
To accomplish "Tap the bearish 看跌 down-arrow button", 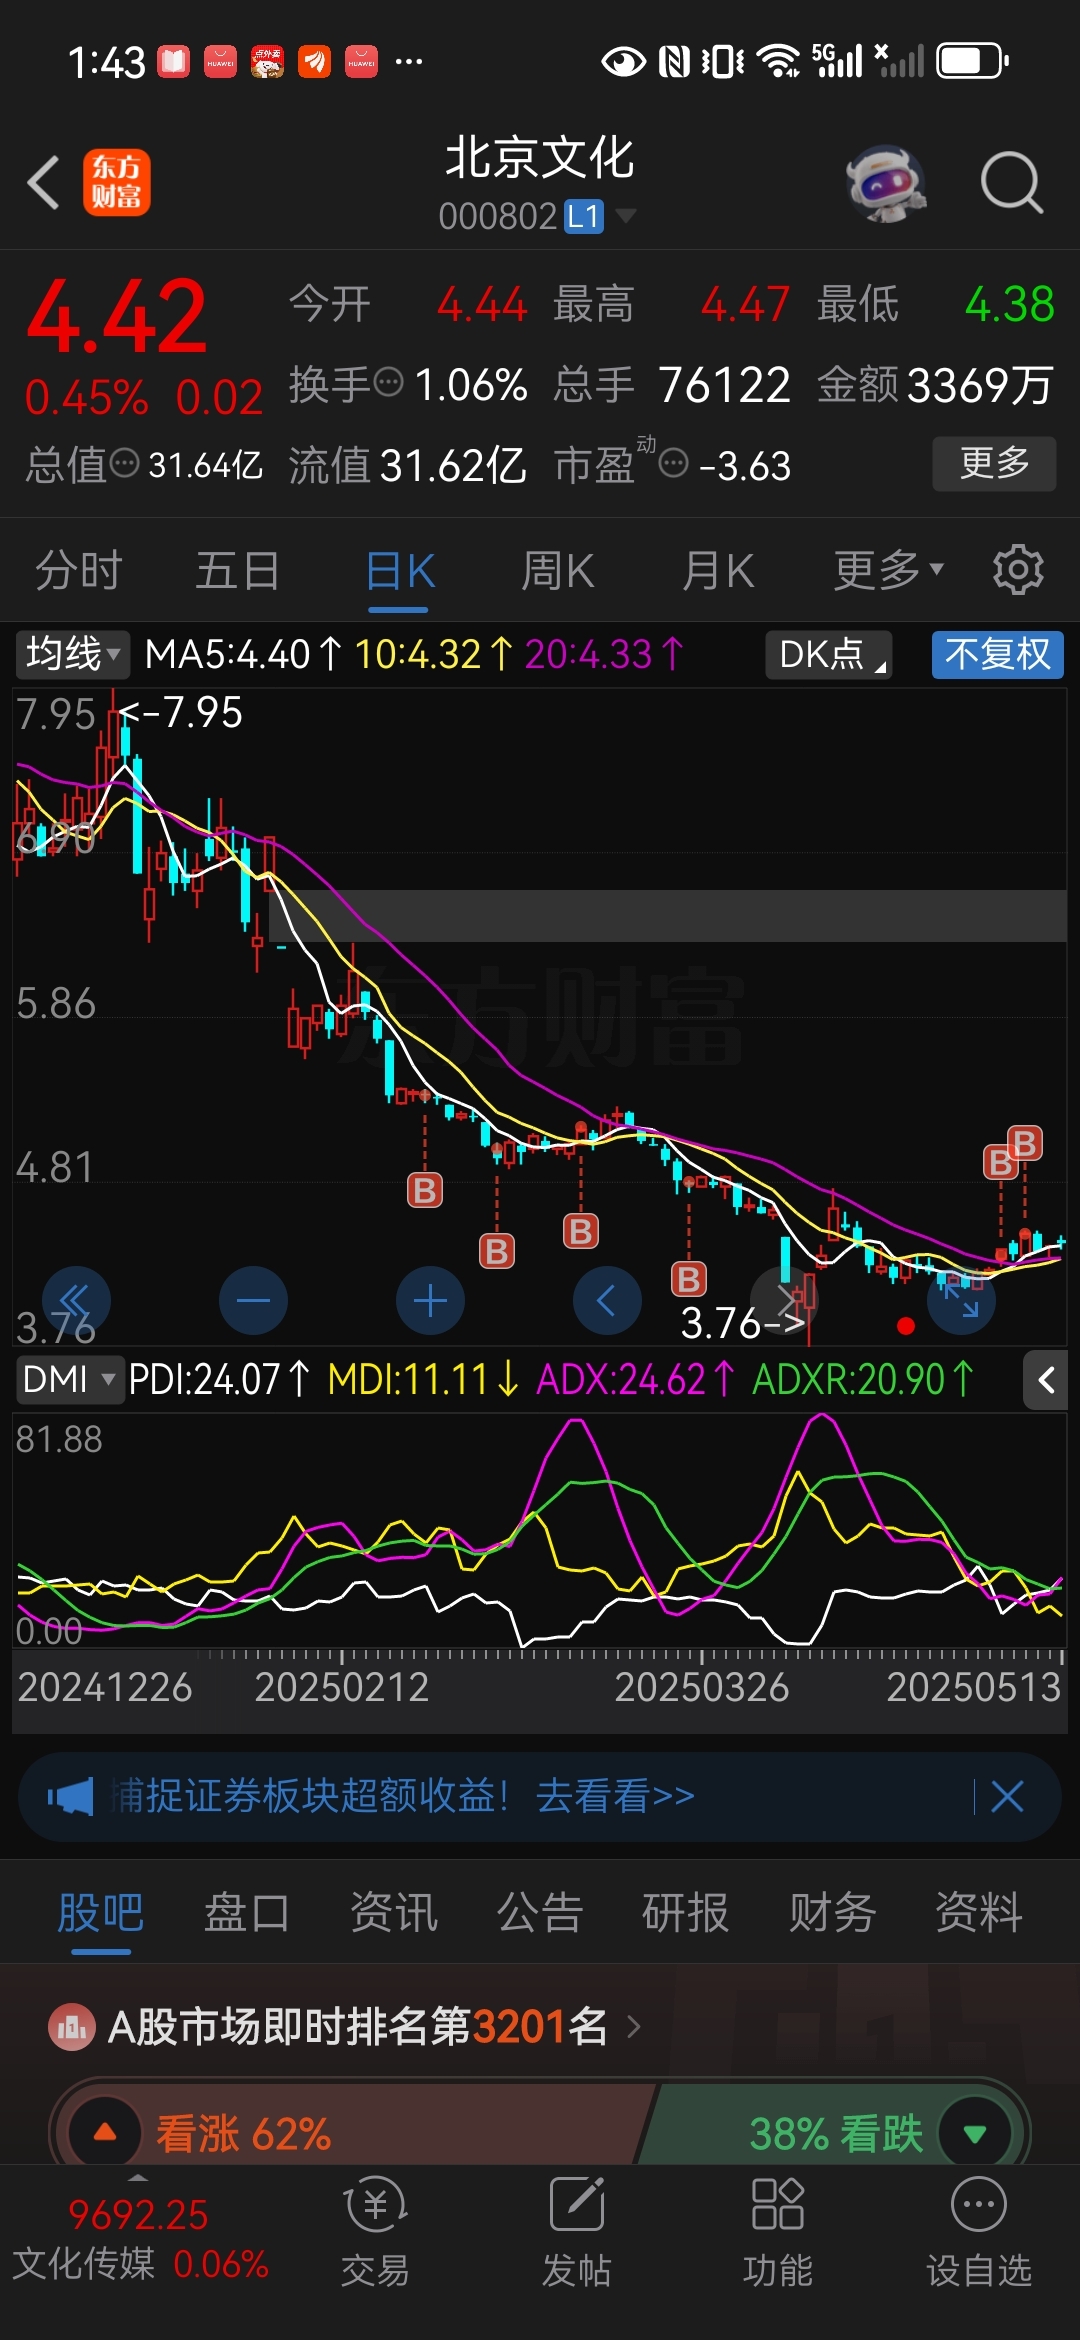I will coord(975,2132).
